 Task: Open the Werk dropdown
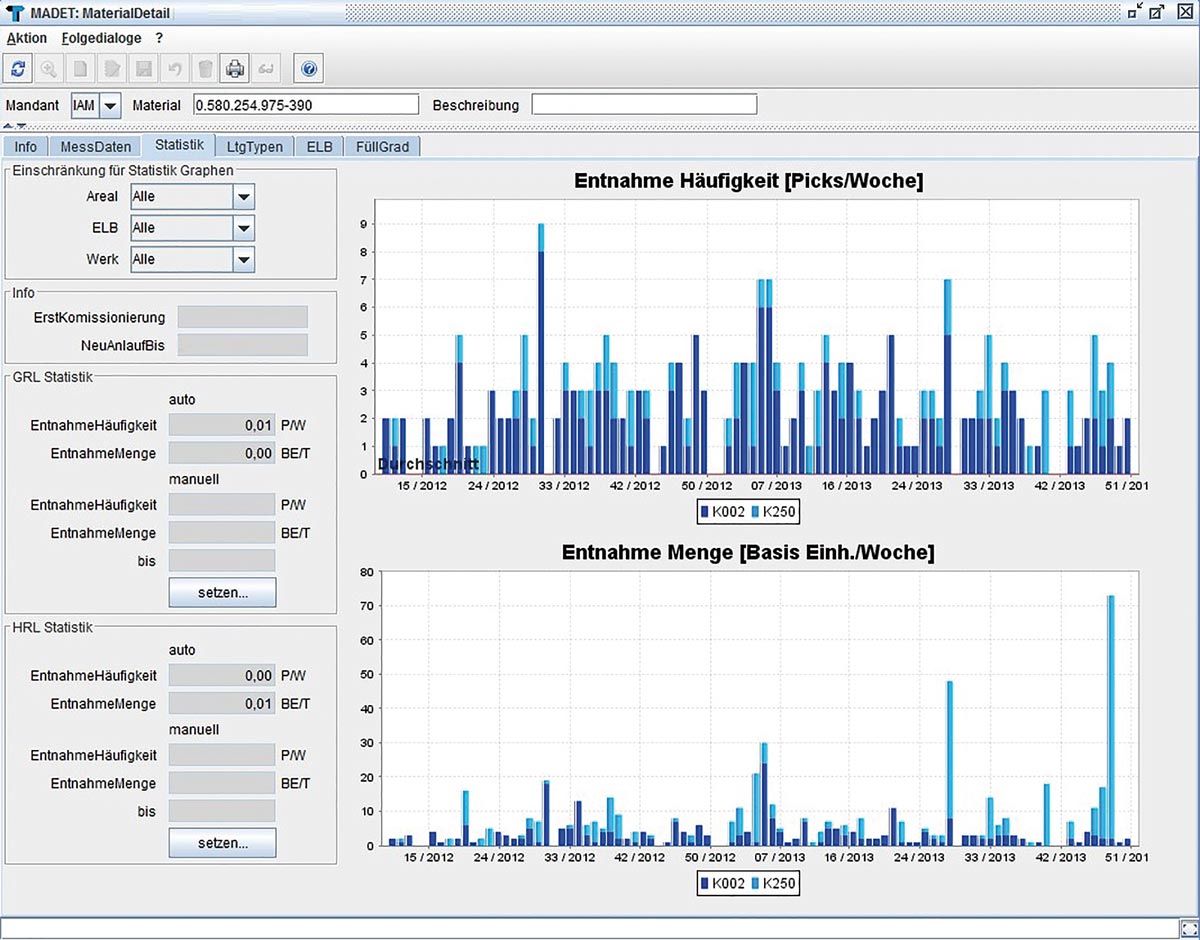[x=243, y=259]
